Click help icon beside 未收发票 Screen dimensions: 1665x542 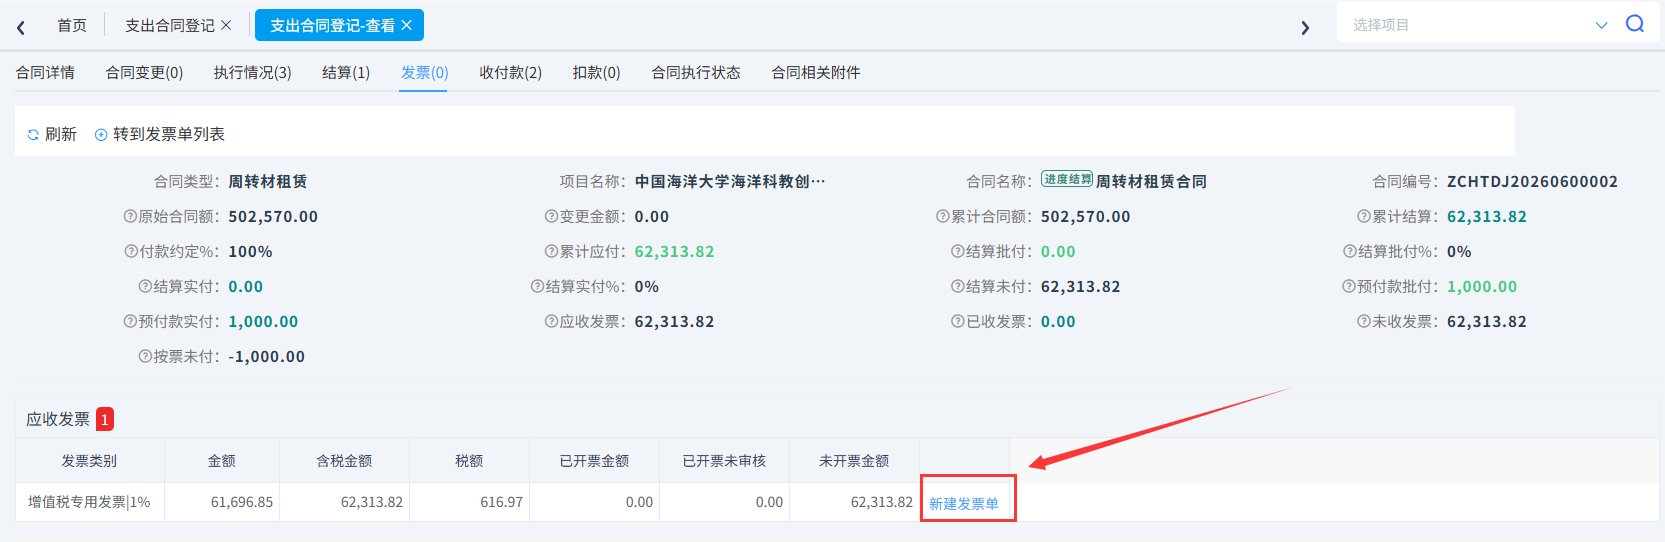click(x=1363, y=322)
